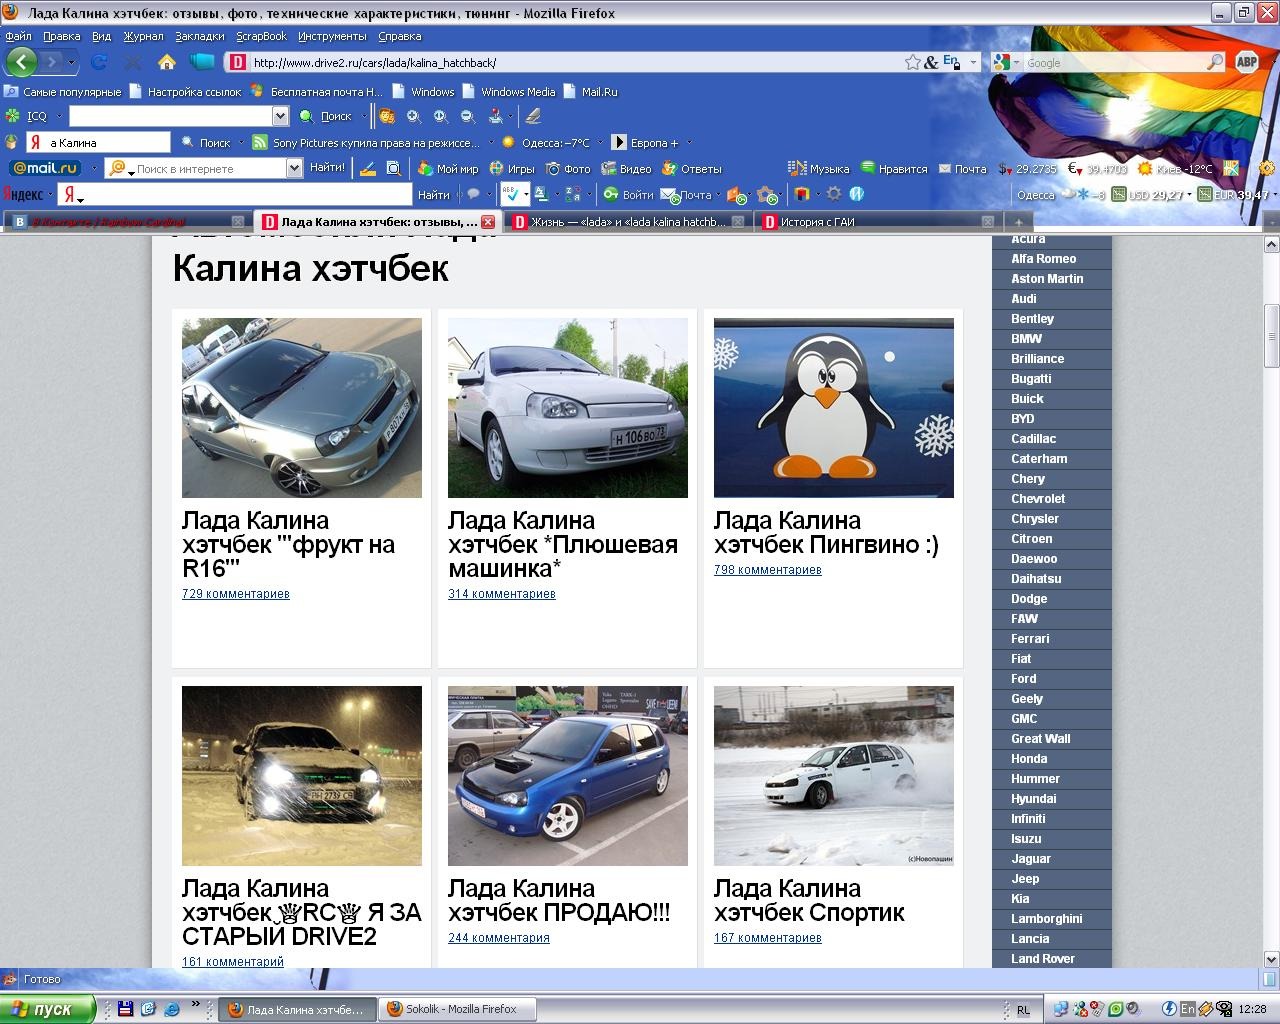Viewport: 1280px width, 1024px height.
Task: Click the page vertical scrollbar thumb
Action: click(x=1272, y=336)
